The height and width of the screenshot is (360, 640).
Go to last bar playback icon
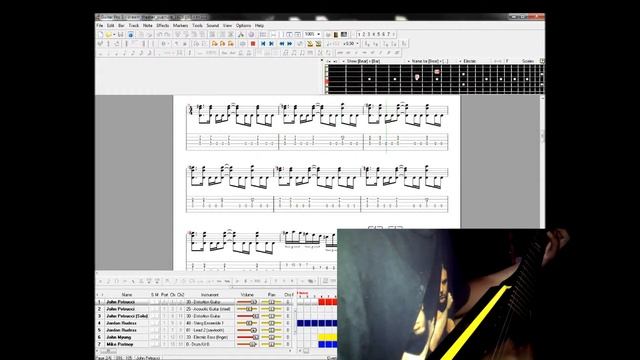[271, 44]
